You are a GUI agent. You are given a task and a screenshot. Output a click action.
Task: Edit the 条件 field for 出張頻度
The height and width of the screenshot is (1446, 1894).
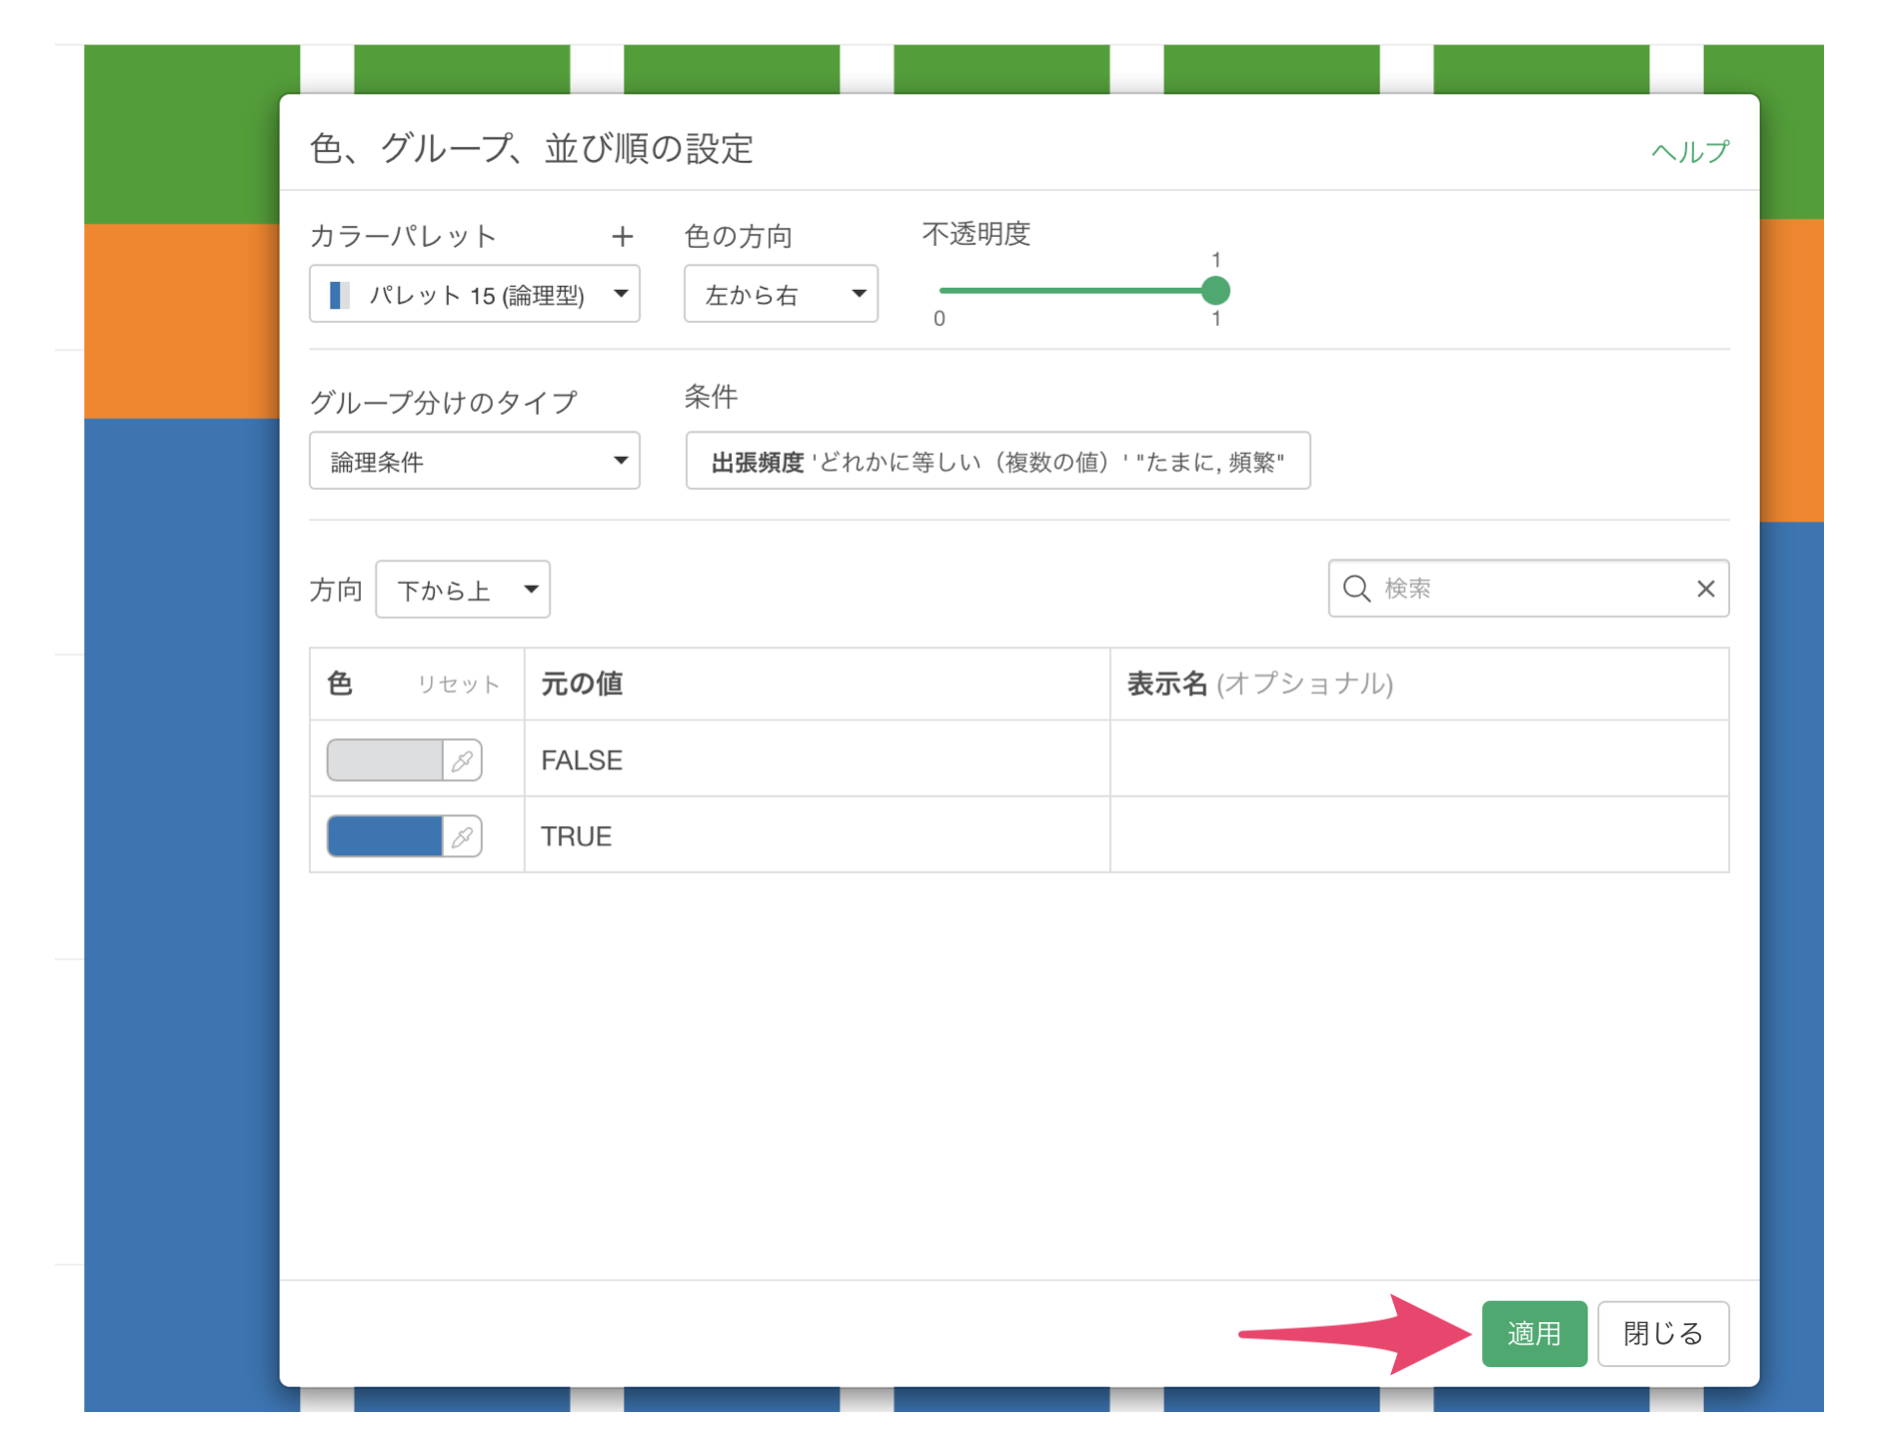(x=997, y=461)
